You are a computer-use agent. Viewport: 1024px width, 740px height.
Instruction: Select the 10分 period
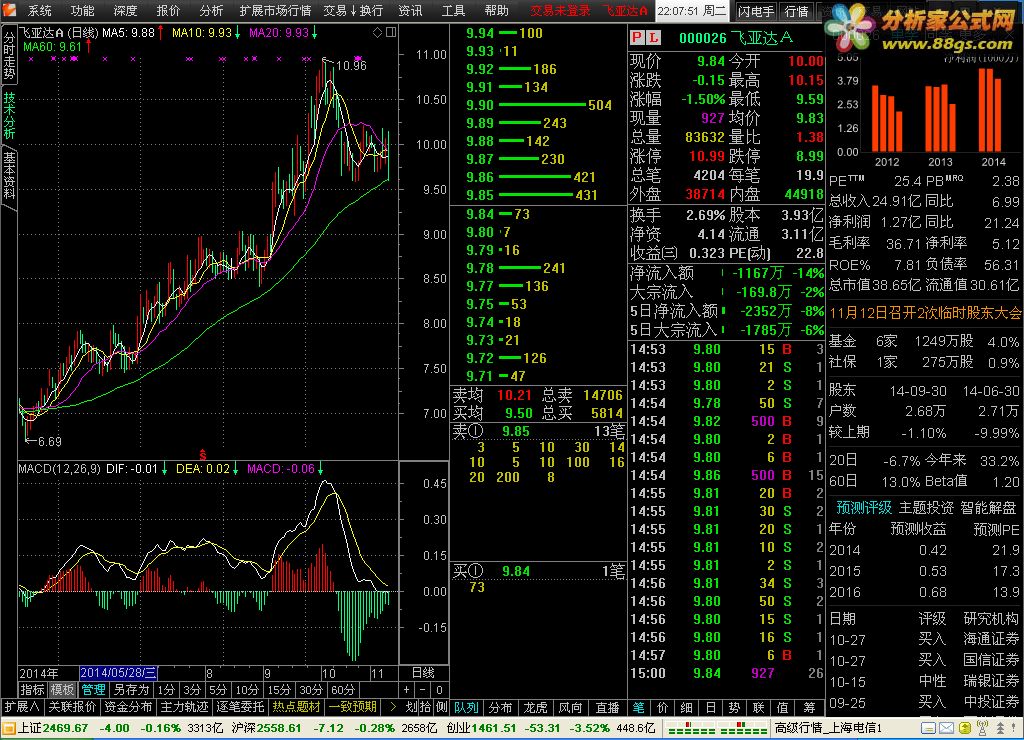point(247,690)
